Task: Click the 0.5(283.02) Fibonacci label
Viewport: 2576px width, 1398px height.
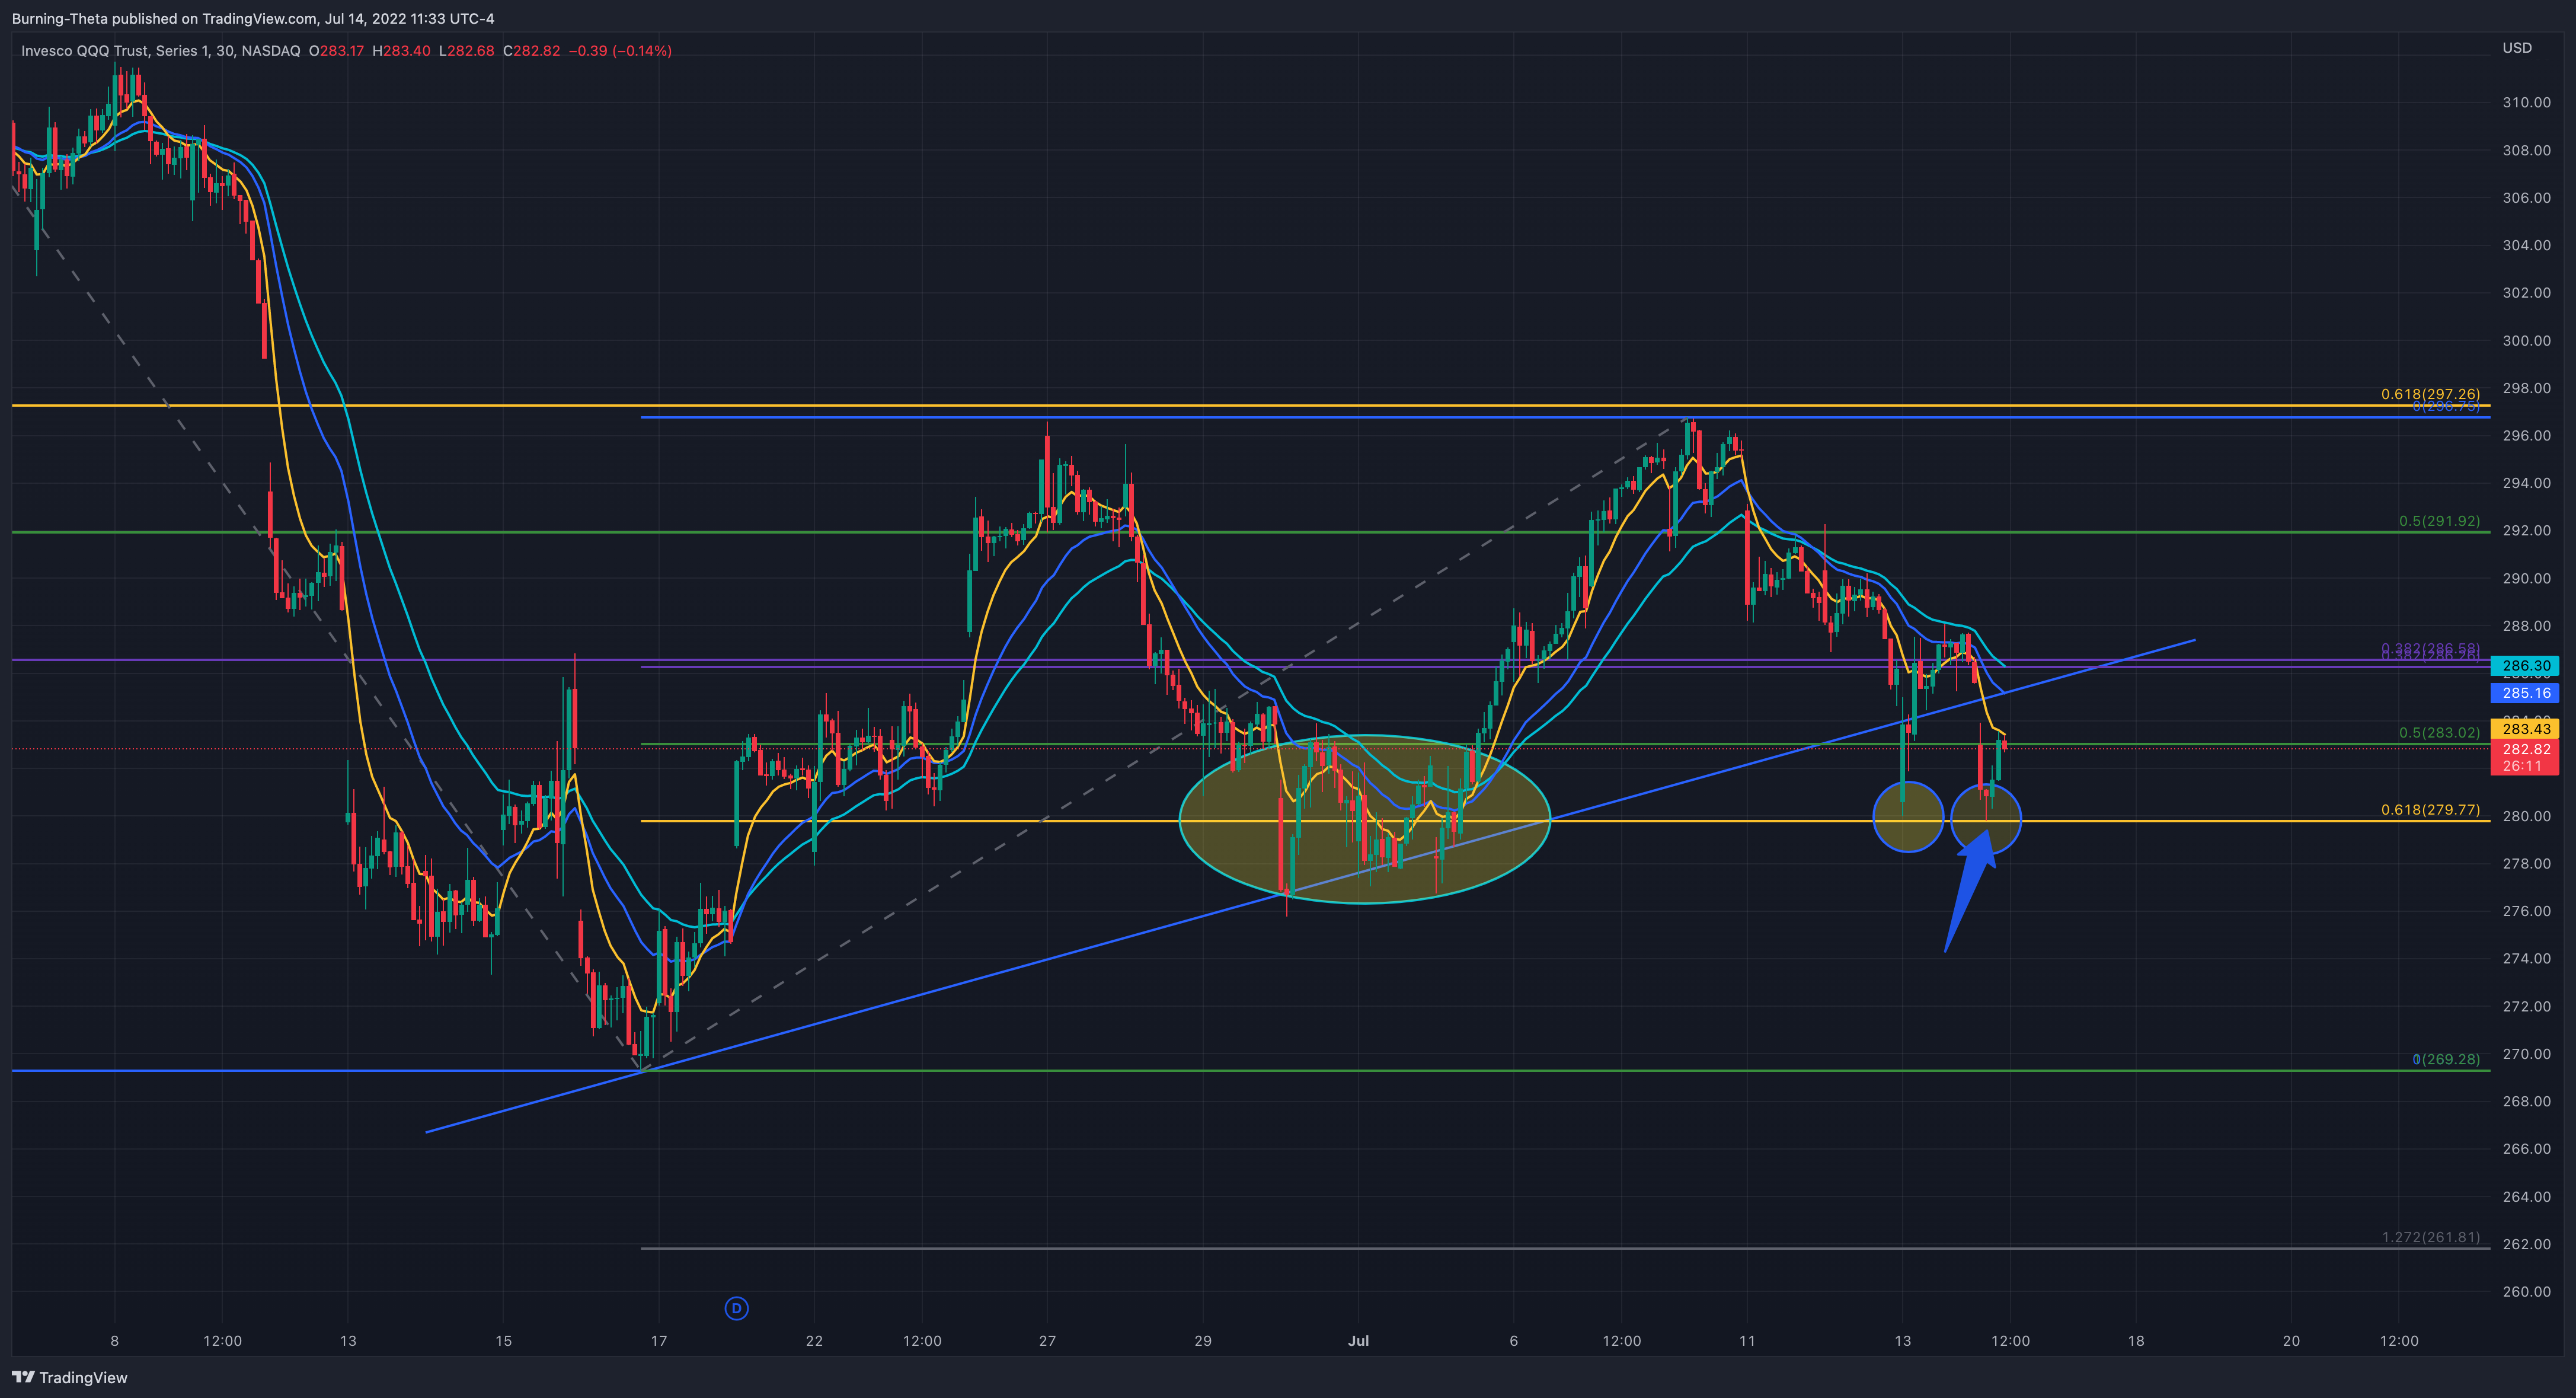Action: pos(2439,732)
